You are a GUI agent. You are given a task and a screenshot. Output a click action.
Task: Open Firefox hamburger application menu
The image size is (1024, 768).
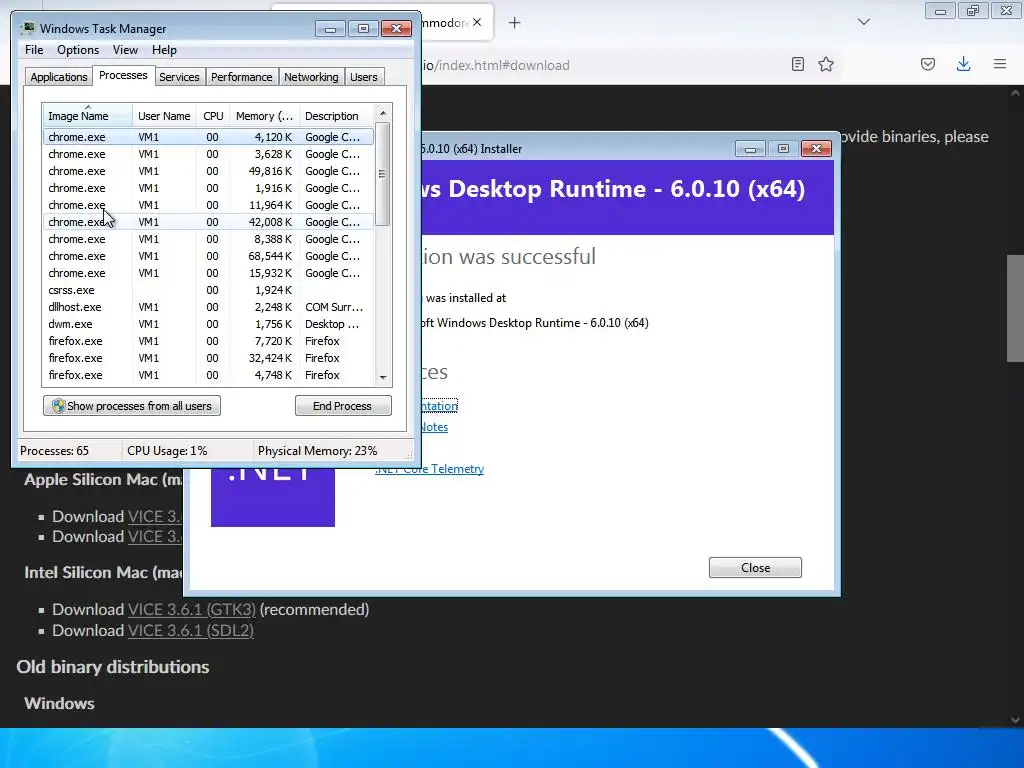[x=1000, y=64]
